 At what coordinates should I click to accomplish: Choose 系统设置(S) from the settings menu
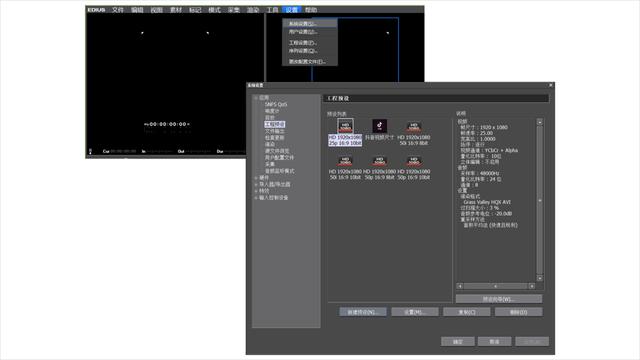coord(310,24)
